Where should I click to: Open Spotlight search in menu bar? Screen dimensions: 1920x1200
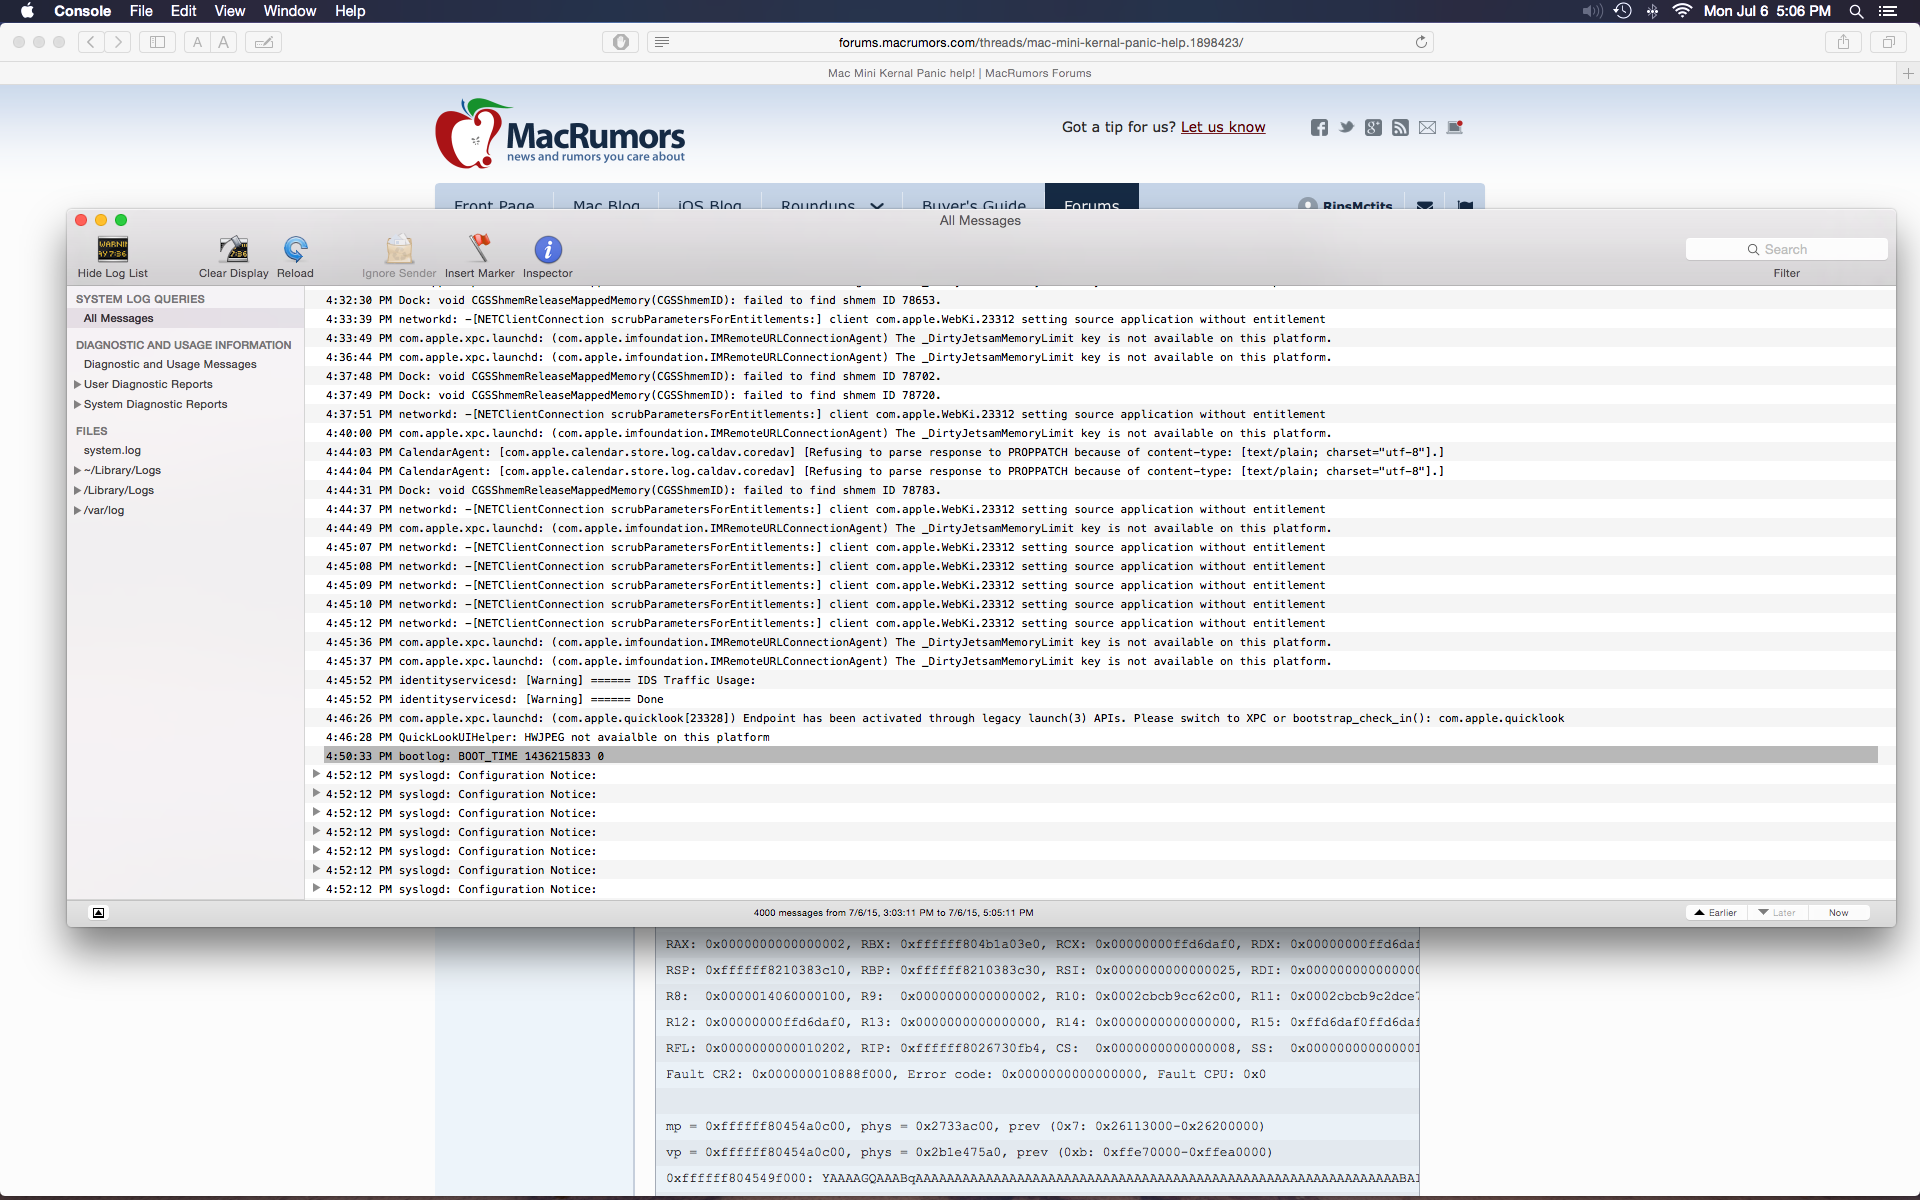[1856, 11]
